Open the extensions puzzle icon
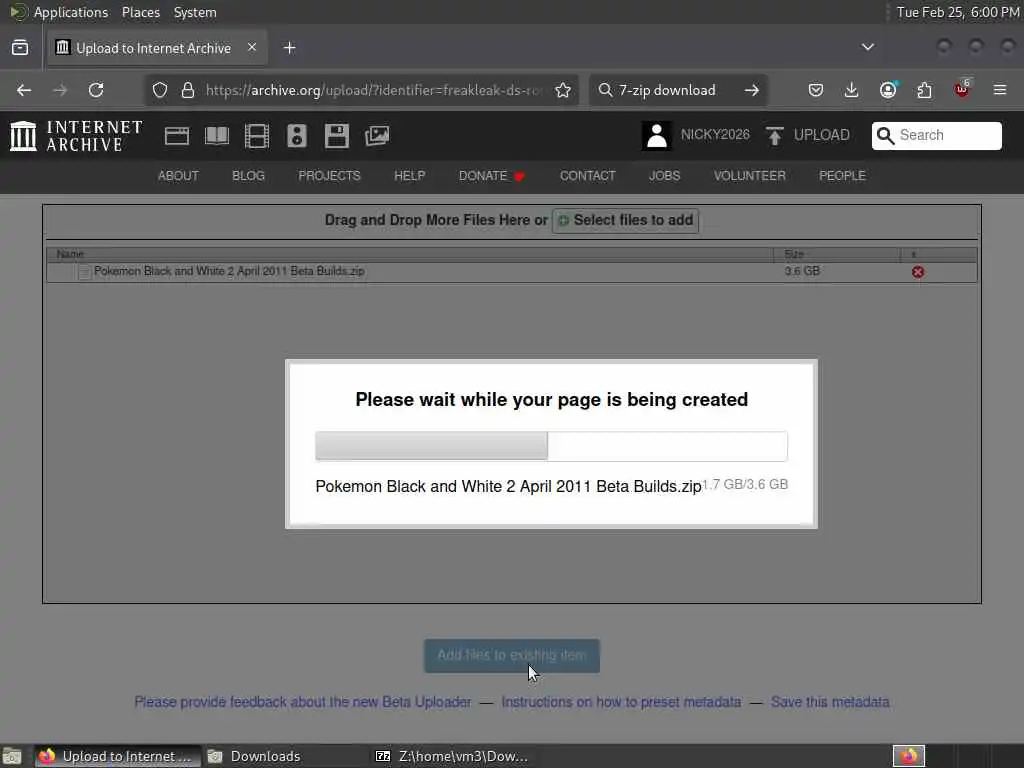 924,90
